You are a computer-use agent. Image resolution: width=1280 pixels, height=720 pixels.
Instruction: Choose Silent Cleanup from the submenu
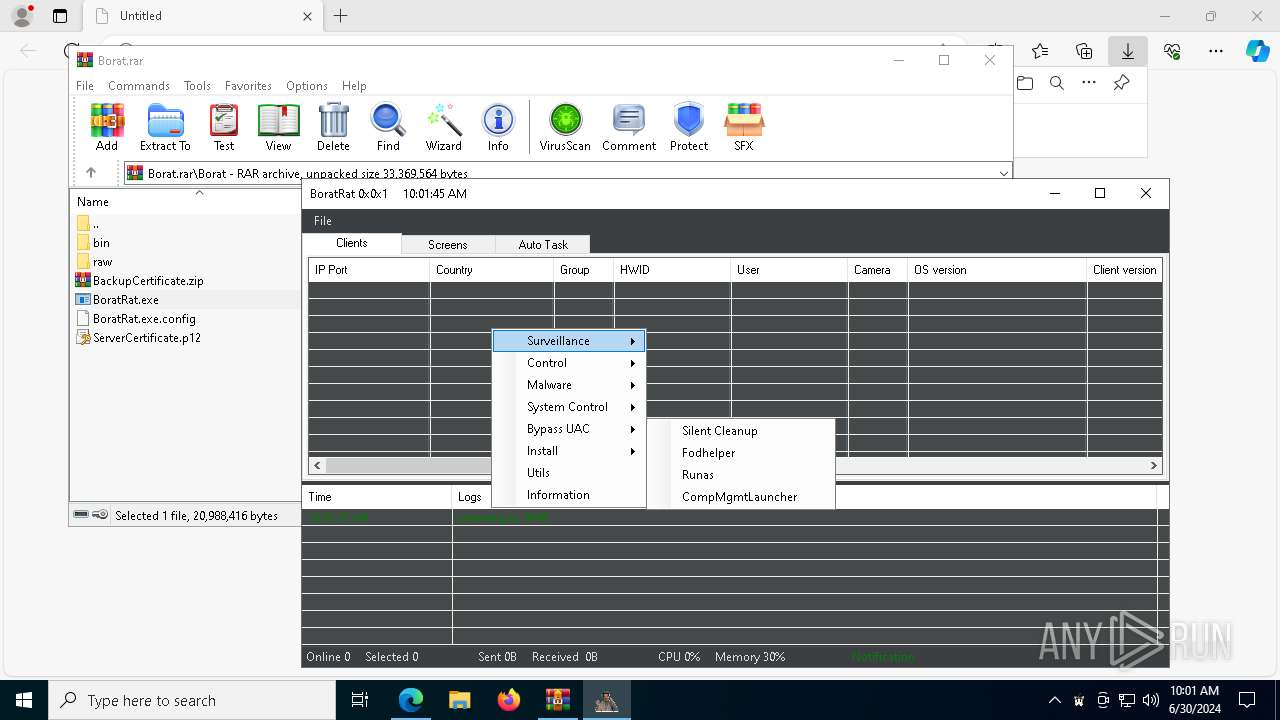click(741, 431)
